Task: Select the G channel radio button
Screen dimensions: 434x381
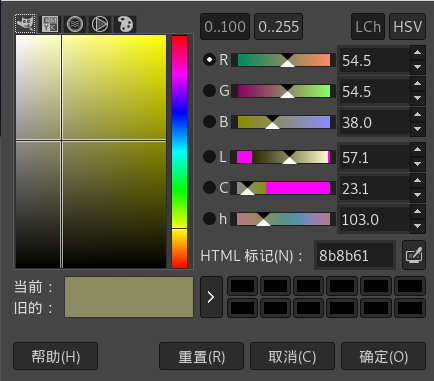Action: 209,91
